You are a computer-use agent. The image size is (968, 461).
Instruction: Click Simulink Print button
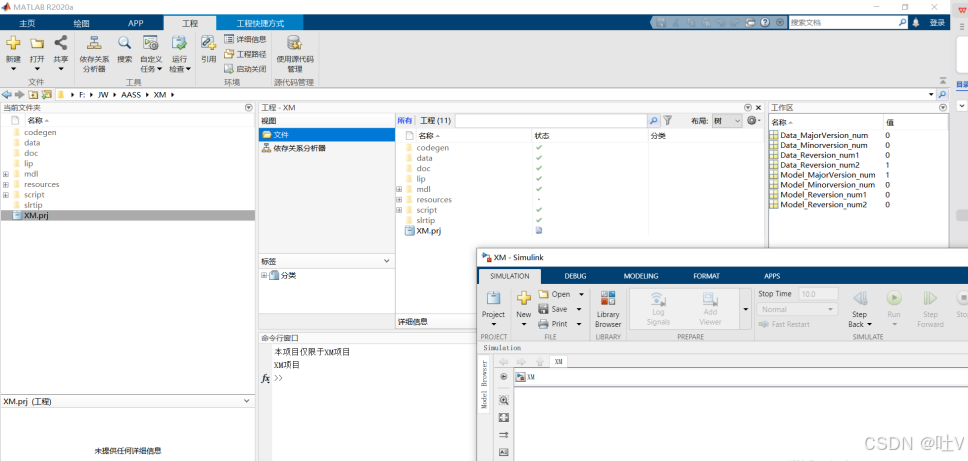[553, 324]
